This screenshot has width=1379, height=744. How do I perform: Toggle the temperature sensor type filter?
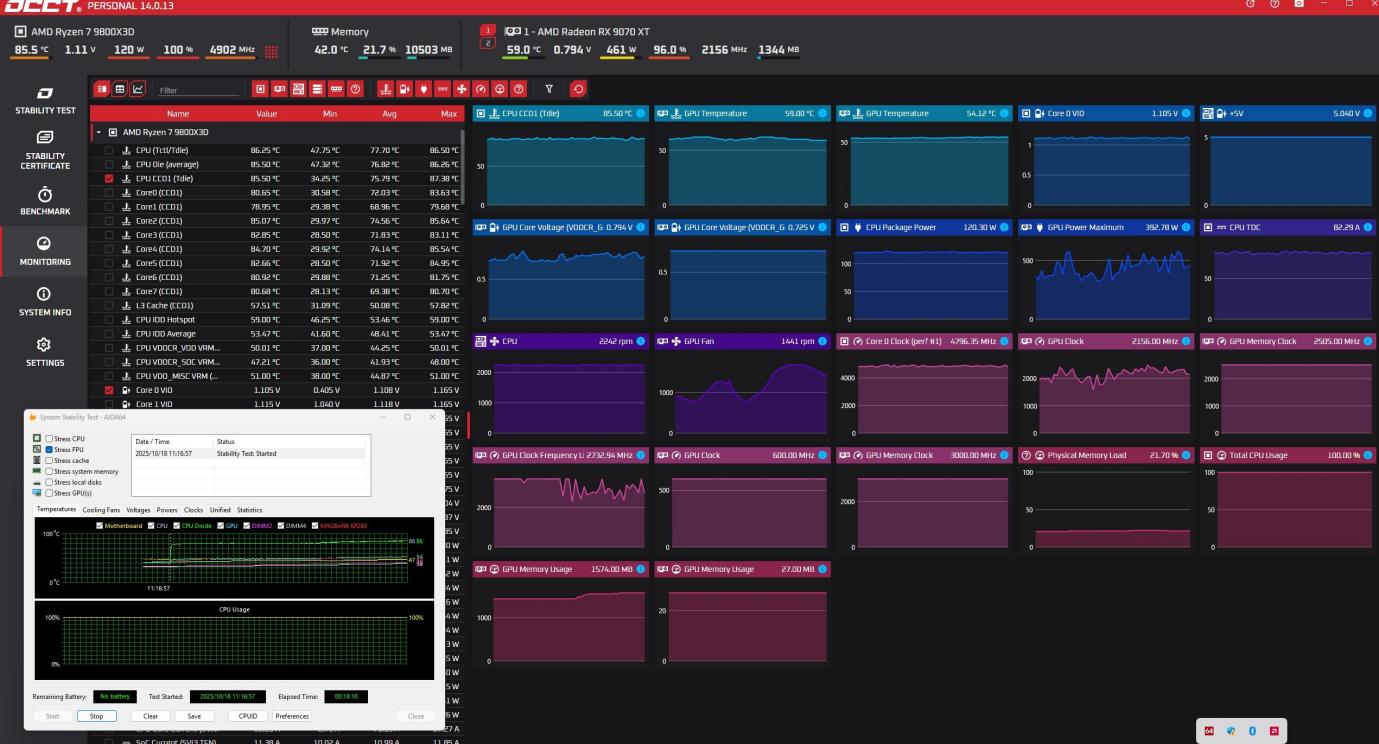384,89
